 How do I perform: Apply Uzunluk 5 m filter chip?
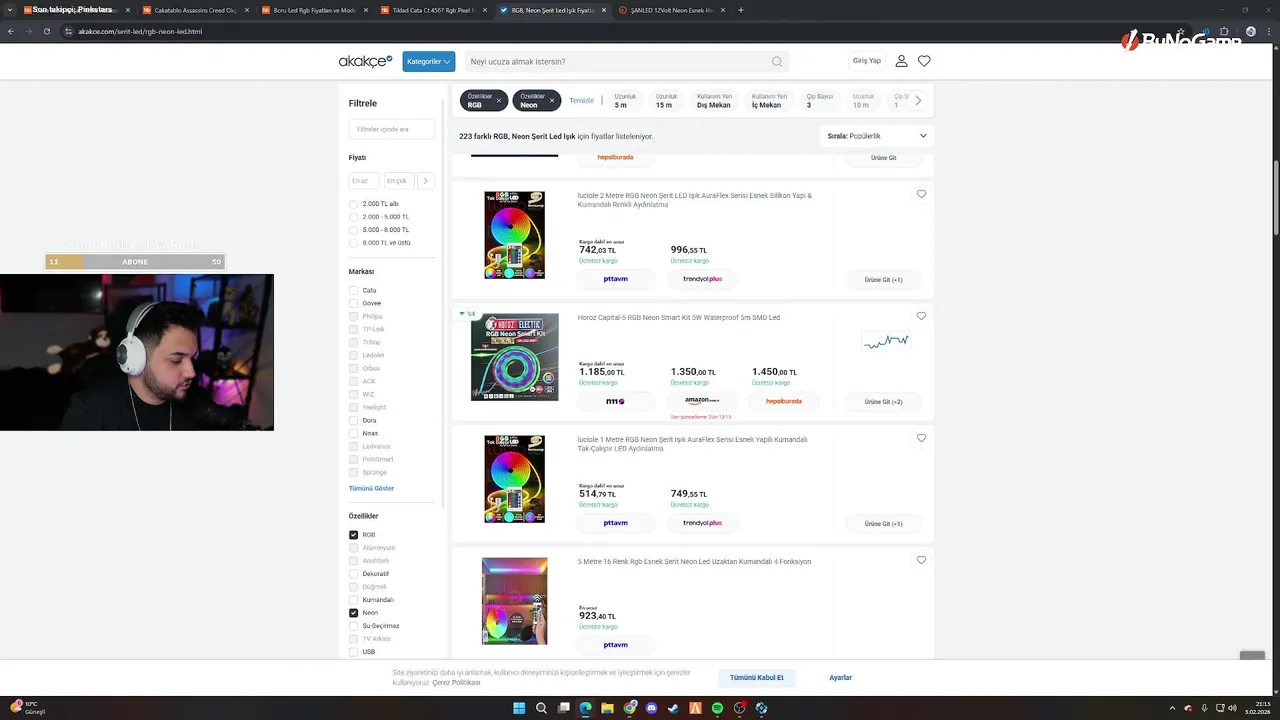tap(625, 100)
